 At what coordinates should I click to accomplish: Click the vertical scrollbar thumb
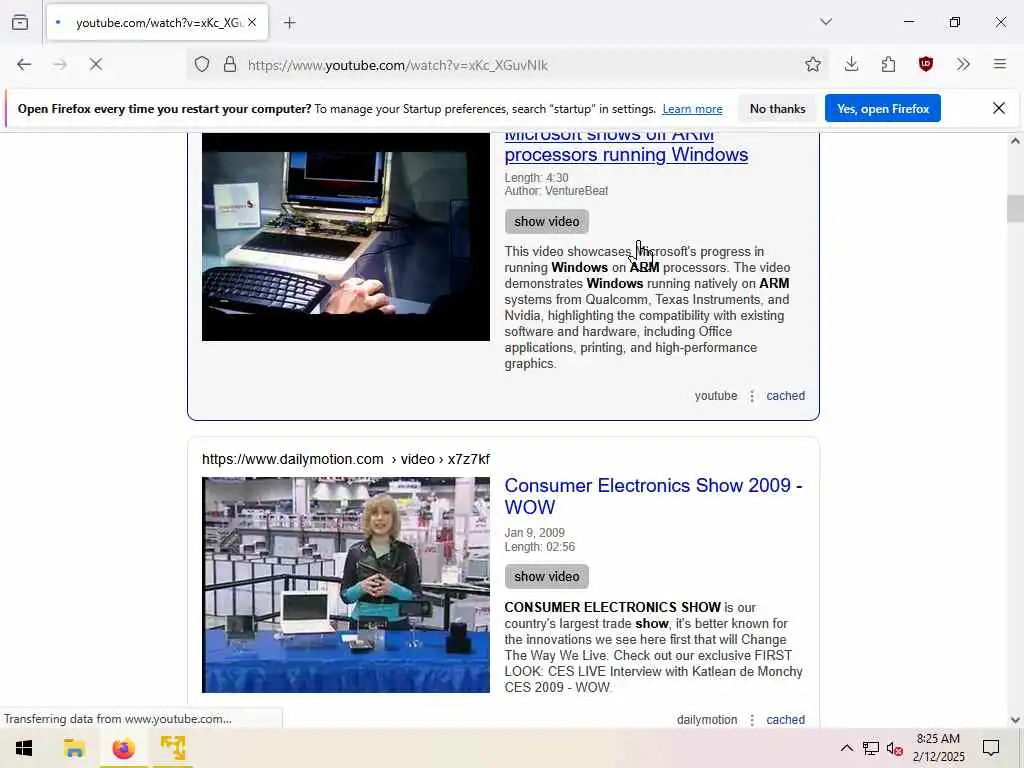(1015, 209)
